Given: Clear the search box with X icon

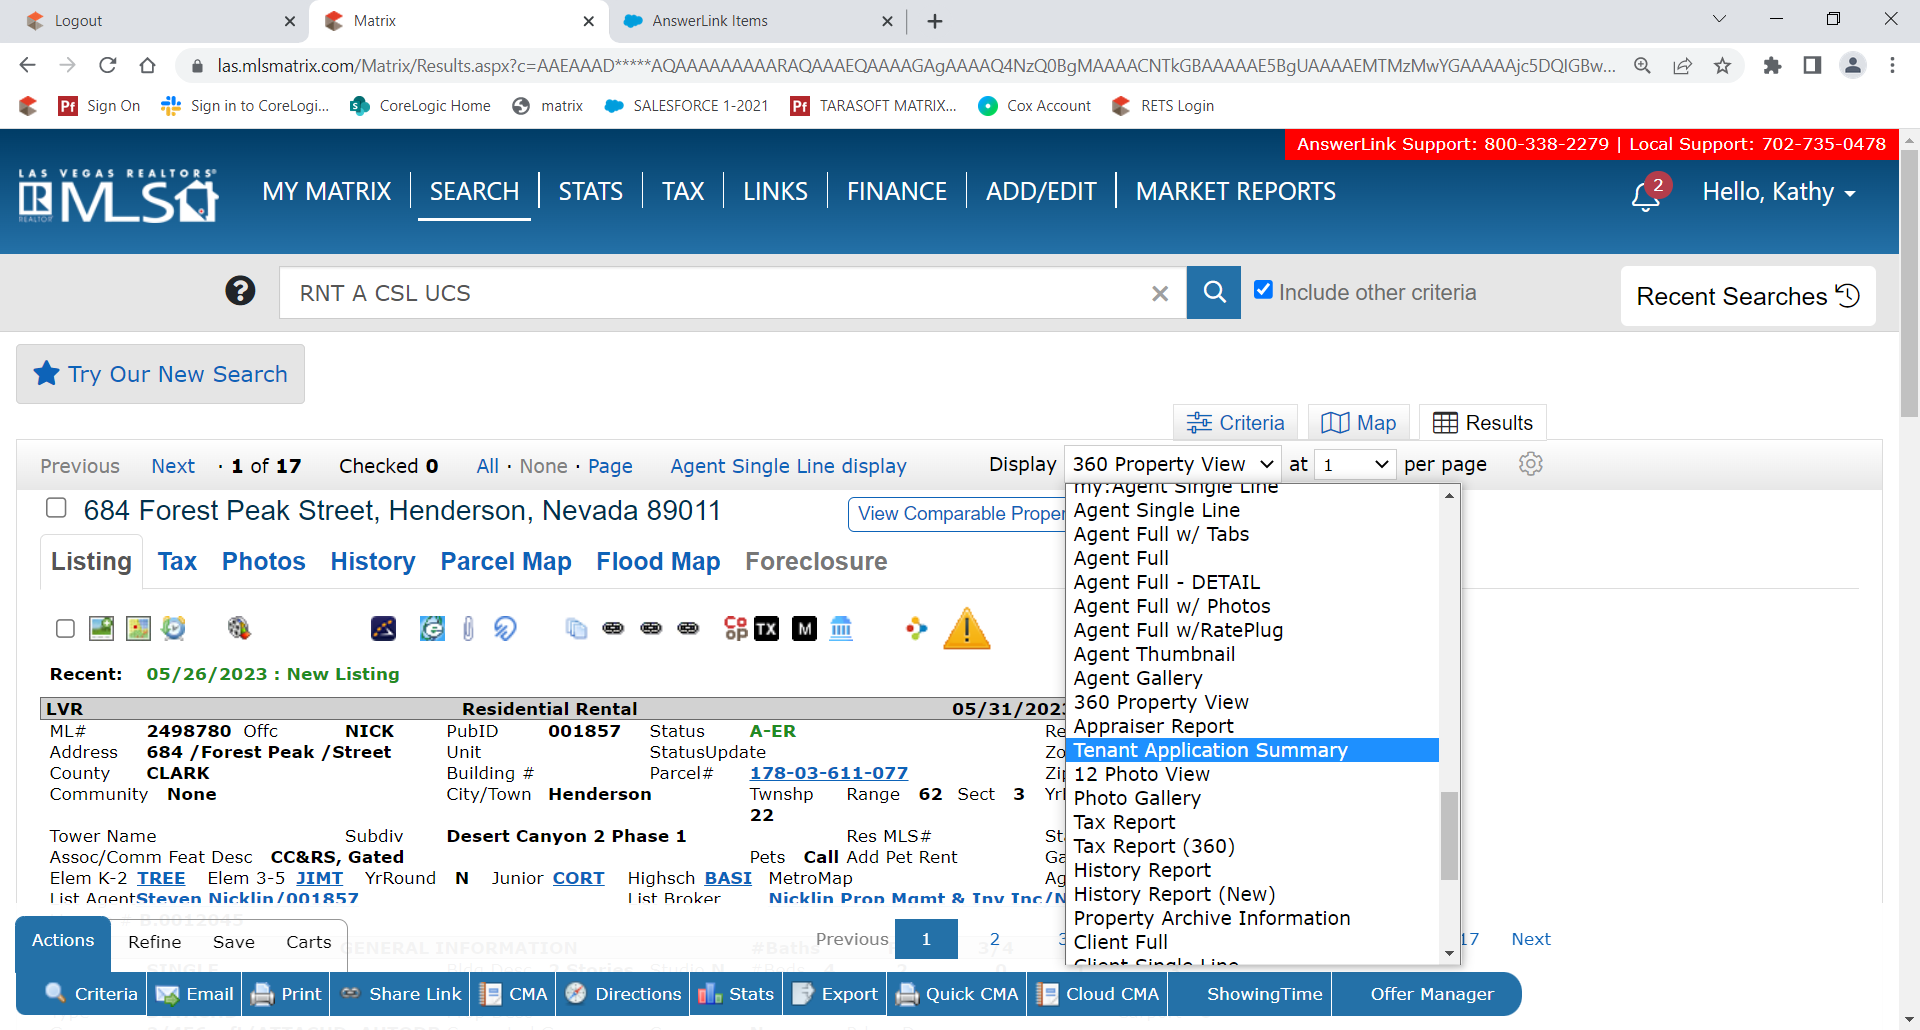Looking at the screenshot, I should click(x=1159, y=293).
